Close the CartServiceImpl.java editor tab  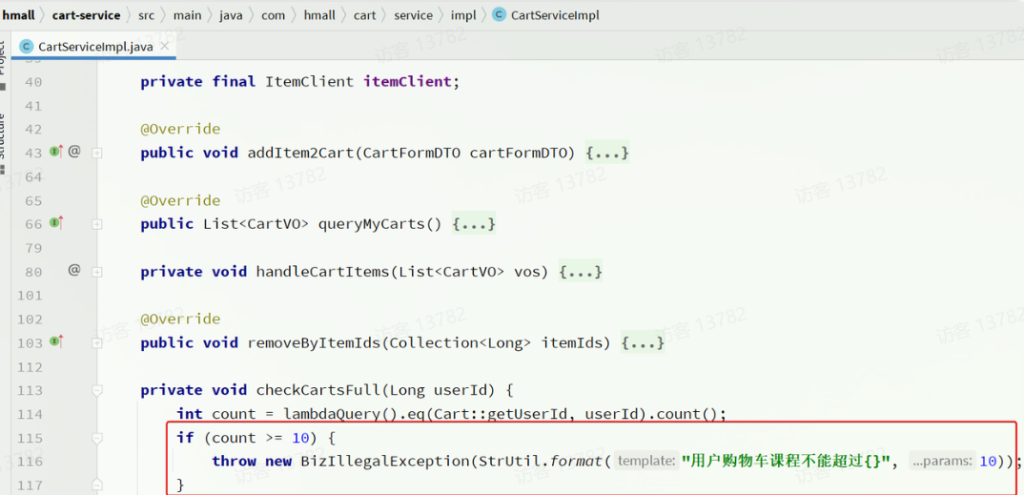(x=165, y=47)
